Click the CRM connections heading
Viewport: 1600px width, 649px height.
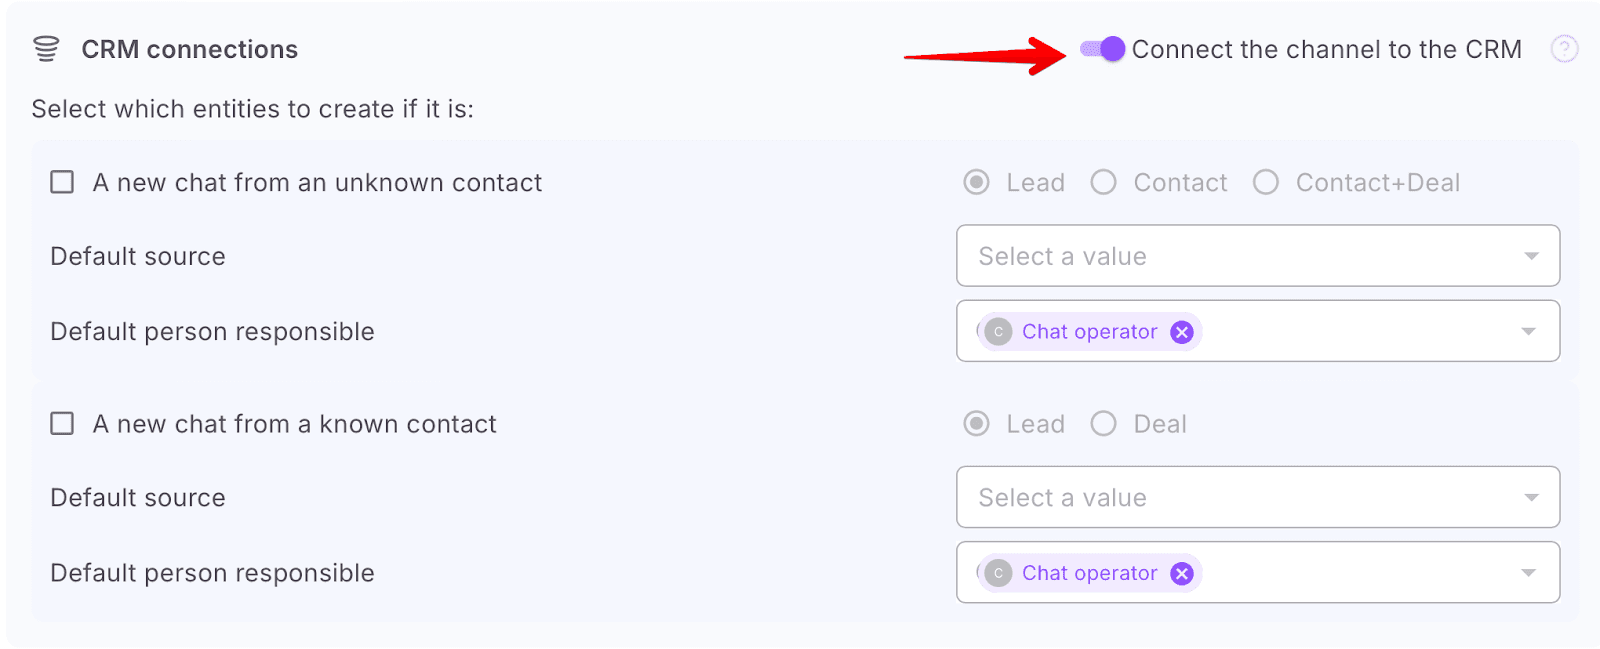tap(189, 49)
